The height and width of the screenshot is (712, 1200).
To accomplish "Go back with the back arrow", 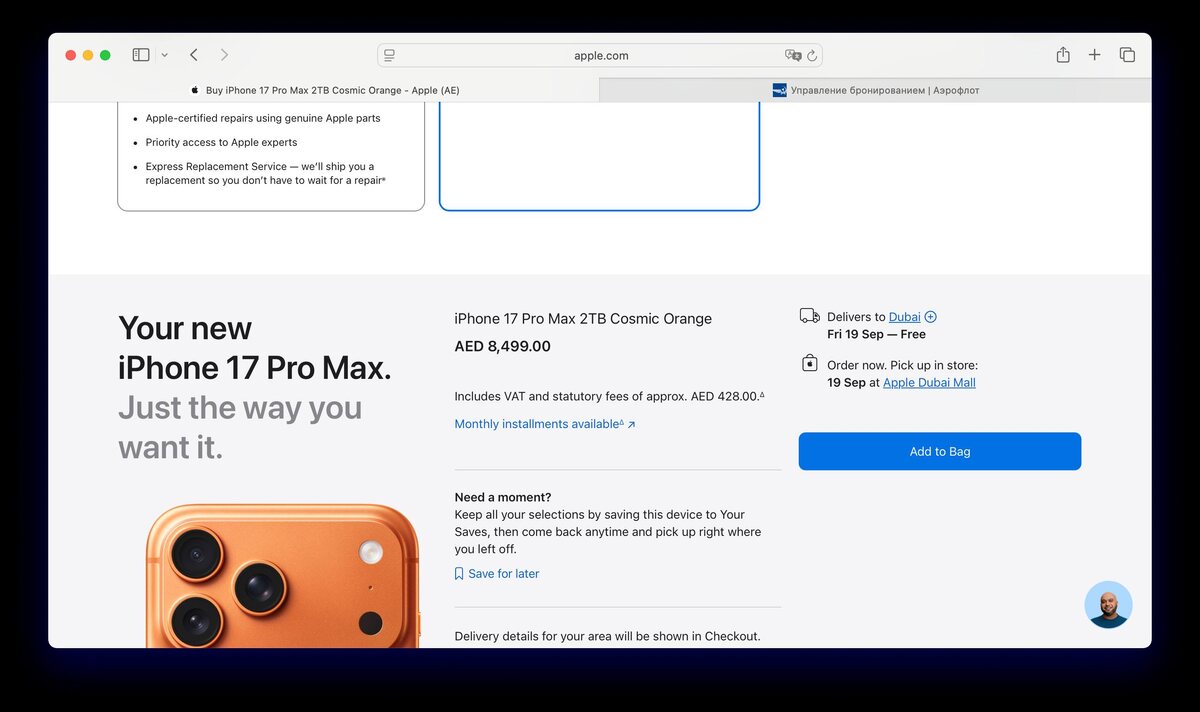I will [x=194, y=55].
